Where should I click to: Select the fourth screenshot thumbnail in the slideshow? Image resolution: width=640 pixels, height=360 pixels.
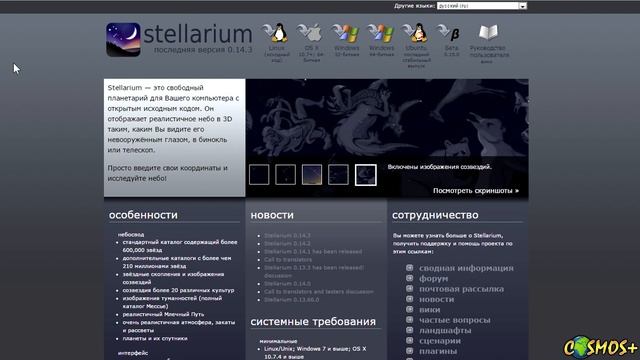338,175
